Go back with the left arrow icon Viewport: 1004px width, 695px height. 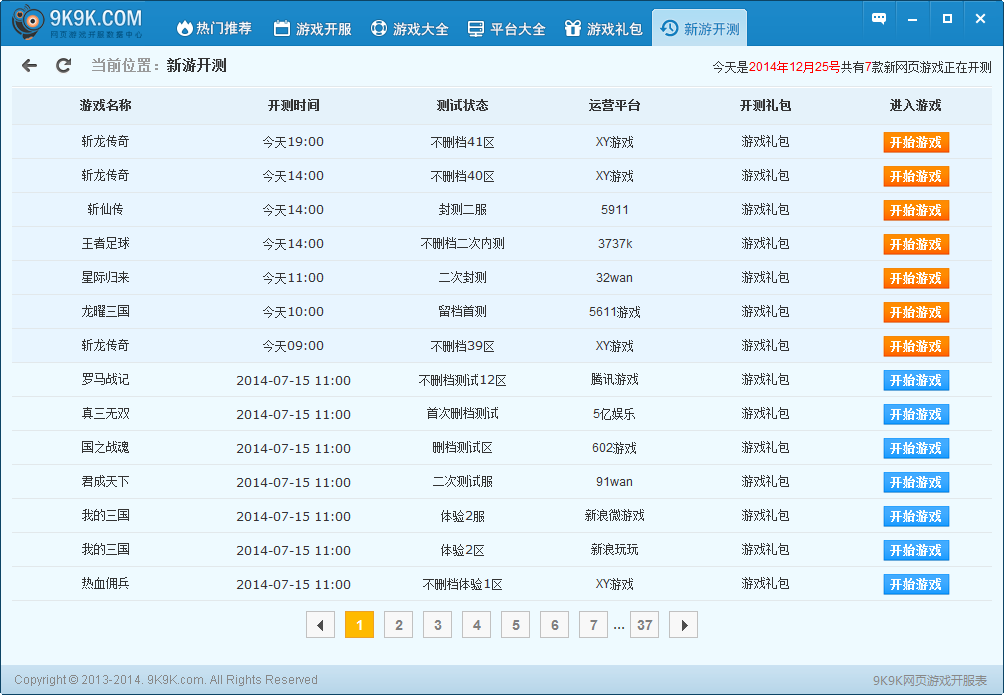[x=29, y=65]
